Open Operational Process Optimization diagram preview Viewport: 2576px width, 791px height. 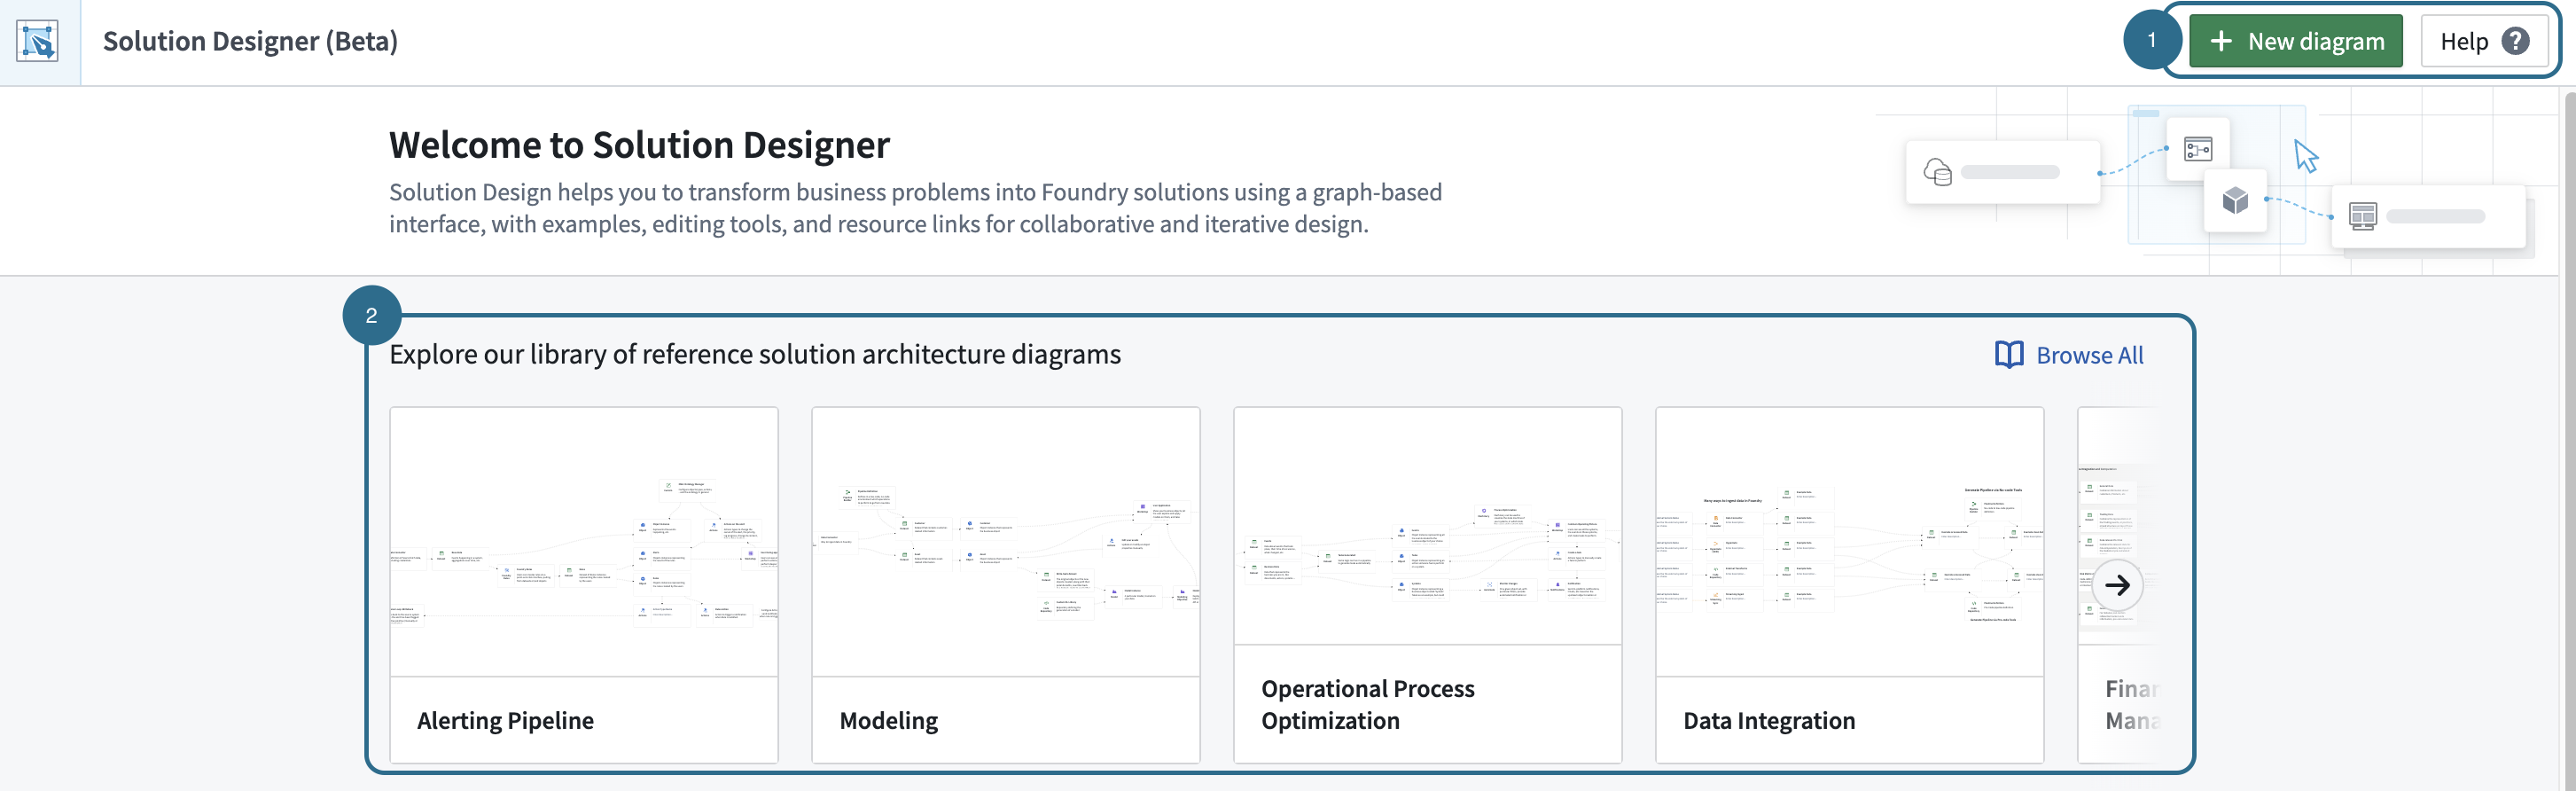(1428, 526)
